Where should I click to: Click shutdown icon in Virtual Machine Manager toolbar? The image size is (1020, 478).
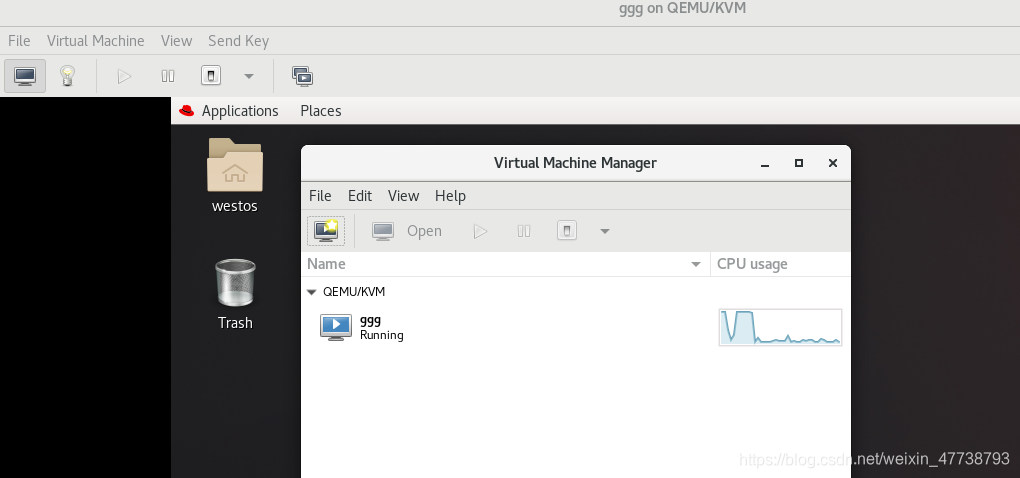point(567,231)
